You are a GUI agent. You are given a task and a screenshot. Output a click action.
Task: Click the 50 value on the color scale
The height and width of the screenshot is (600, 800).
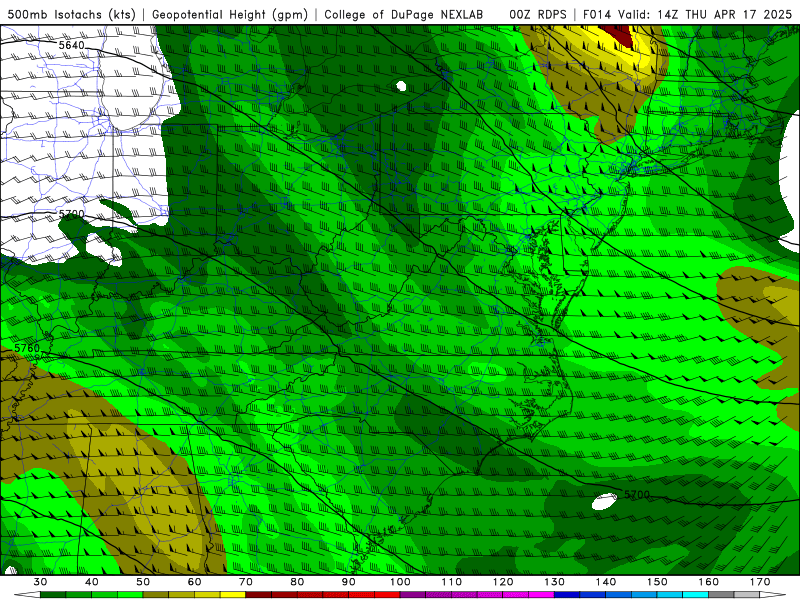143,582
